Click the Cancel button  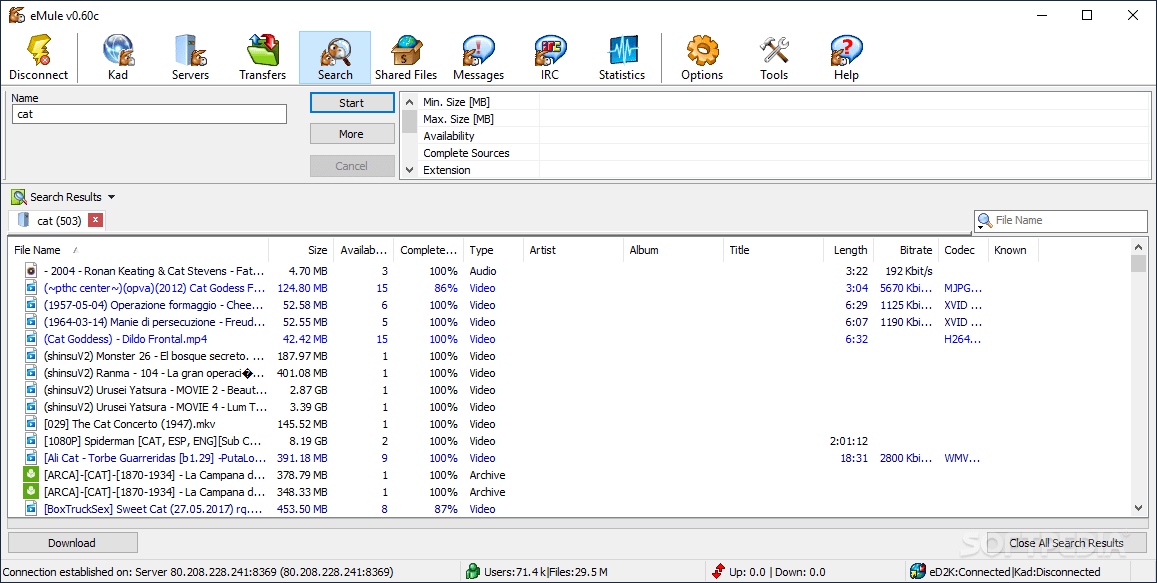352,165
